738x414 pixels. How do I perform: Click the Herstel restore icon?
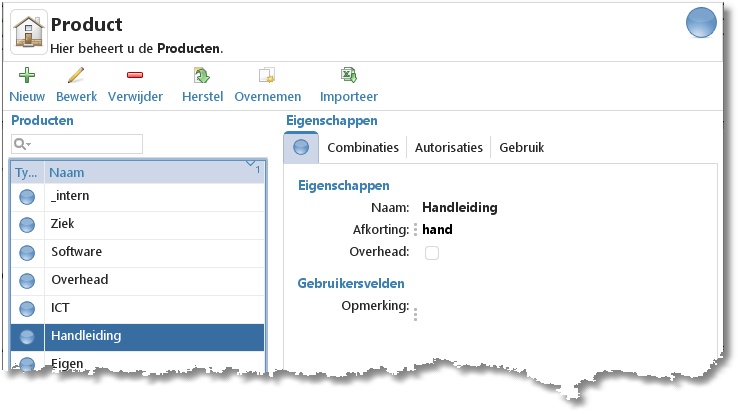click(x=202, y=75)
